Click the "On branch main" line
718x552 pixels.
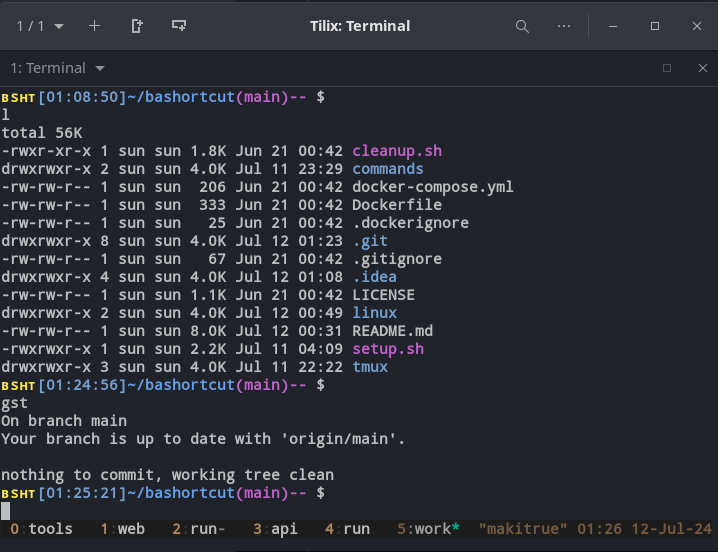64,421
